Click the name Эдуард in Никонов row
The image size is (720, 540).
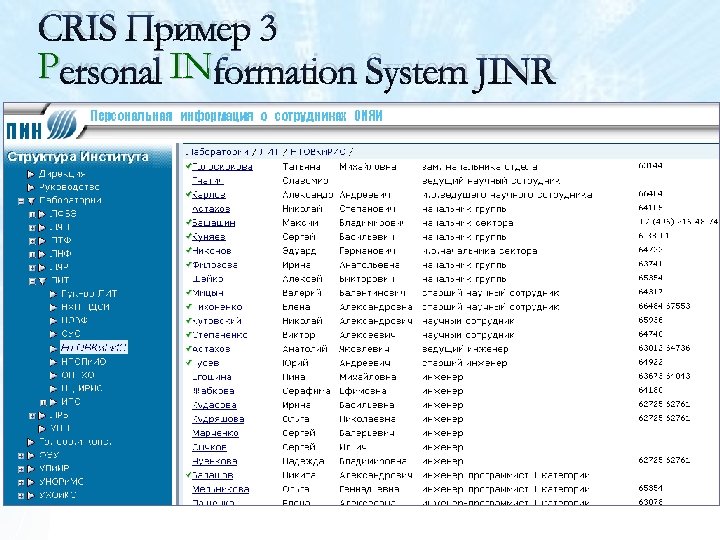[299, 251]
